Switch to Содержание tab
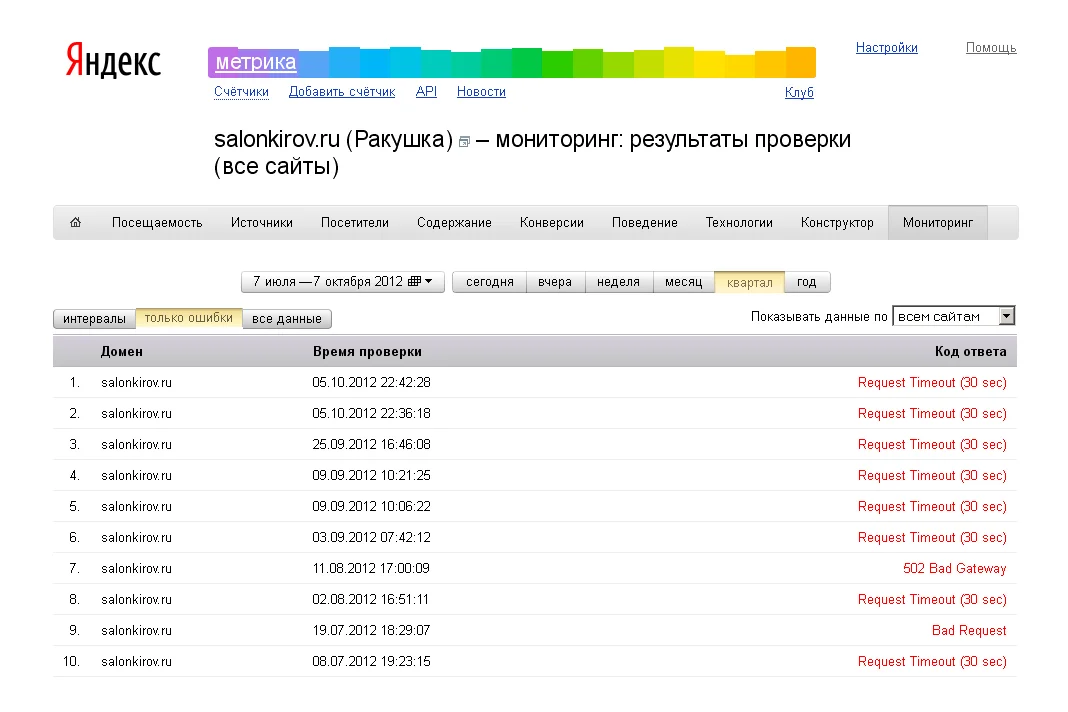The image size is (1068, 712). (x=454, y=223)
